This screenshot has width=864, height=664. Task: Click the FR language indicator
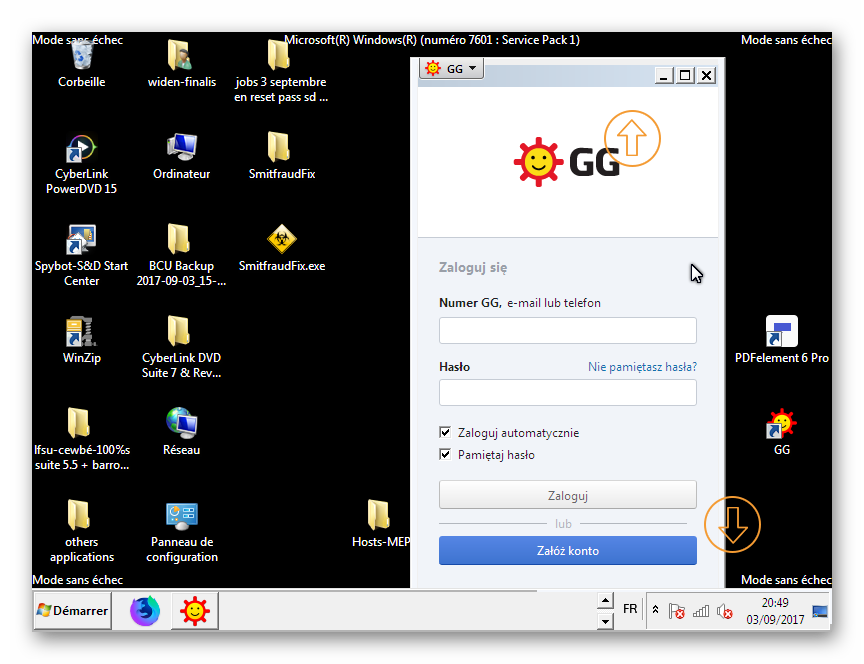tap(630, 609)
